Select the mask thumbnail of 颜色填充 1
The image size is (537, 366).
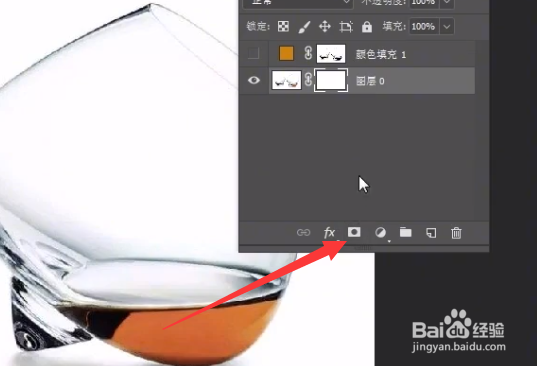[x=331, y=53]
